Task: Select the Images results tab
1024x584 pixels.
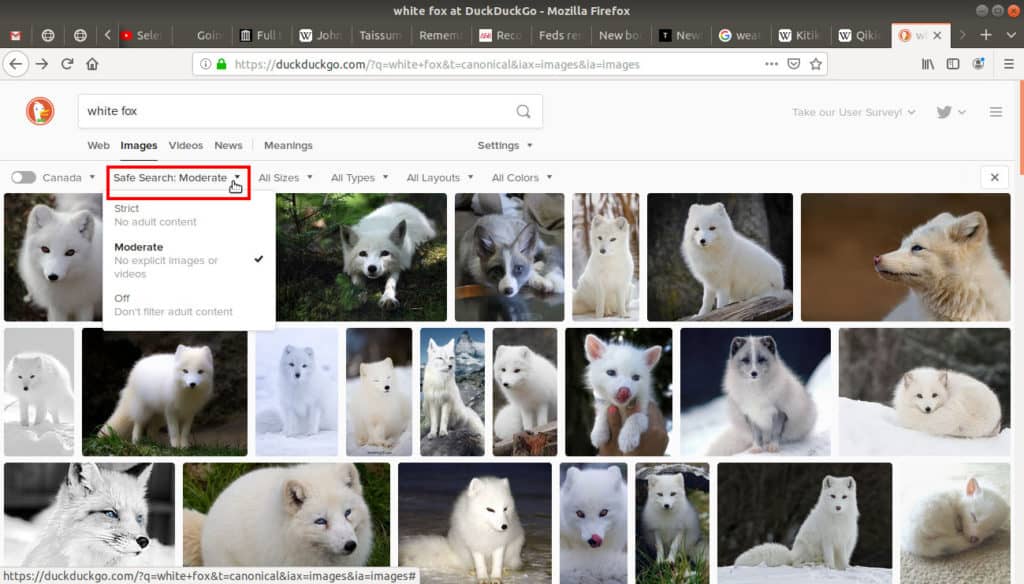Action: point(138,146)
